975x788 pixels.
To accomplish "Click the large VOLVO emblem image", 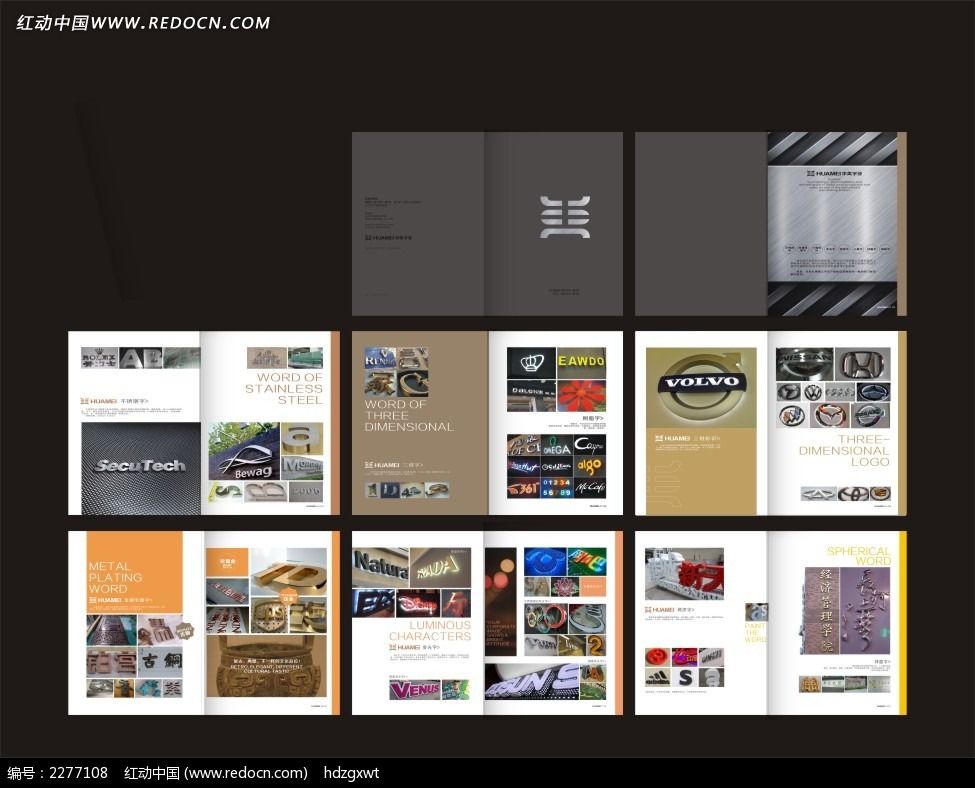I will click(701, 387).
